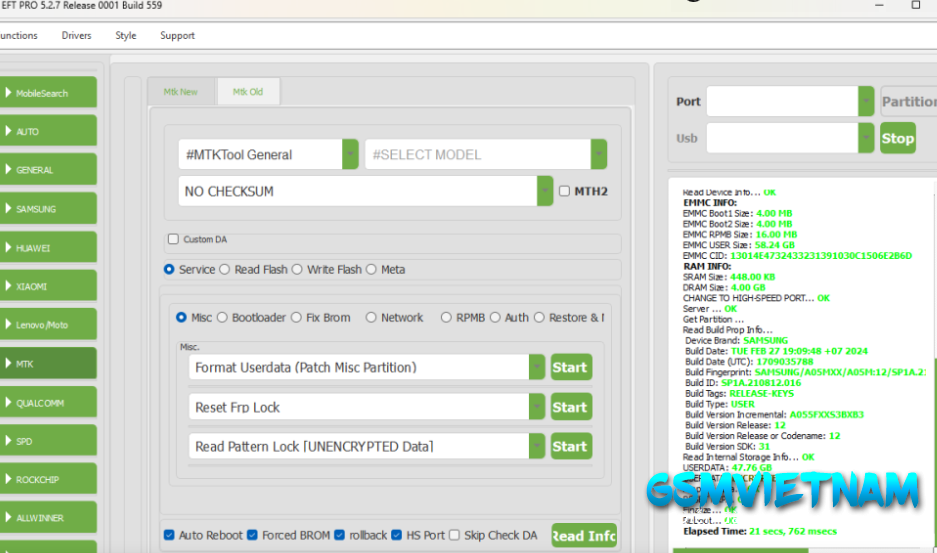937x553 pixels.
Task: Toggle the Auto Reboot checkbox
Action: click(169, 535)
